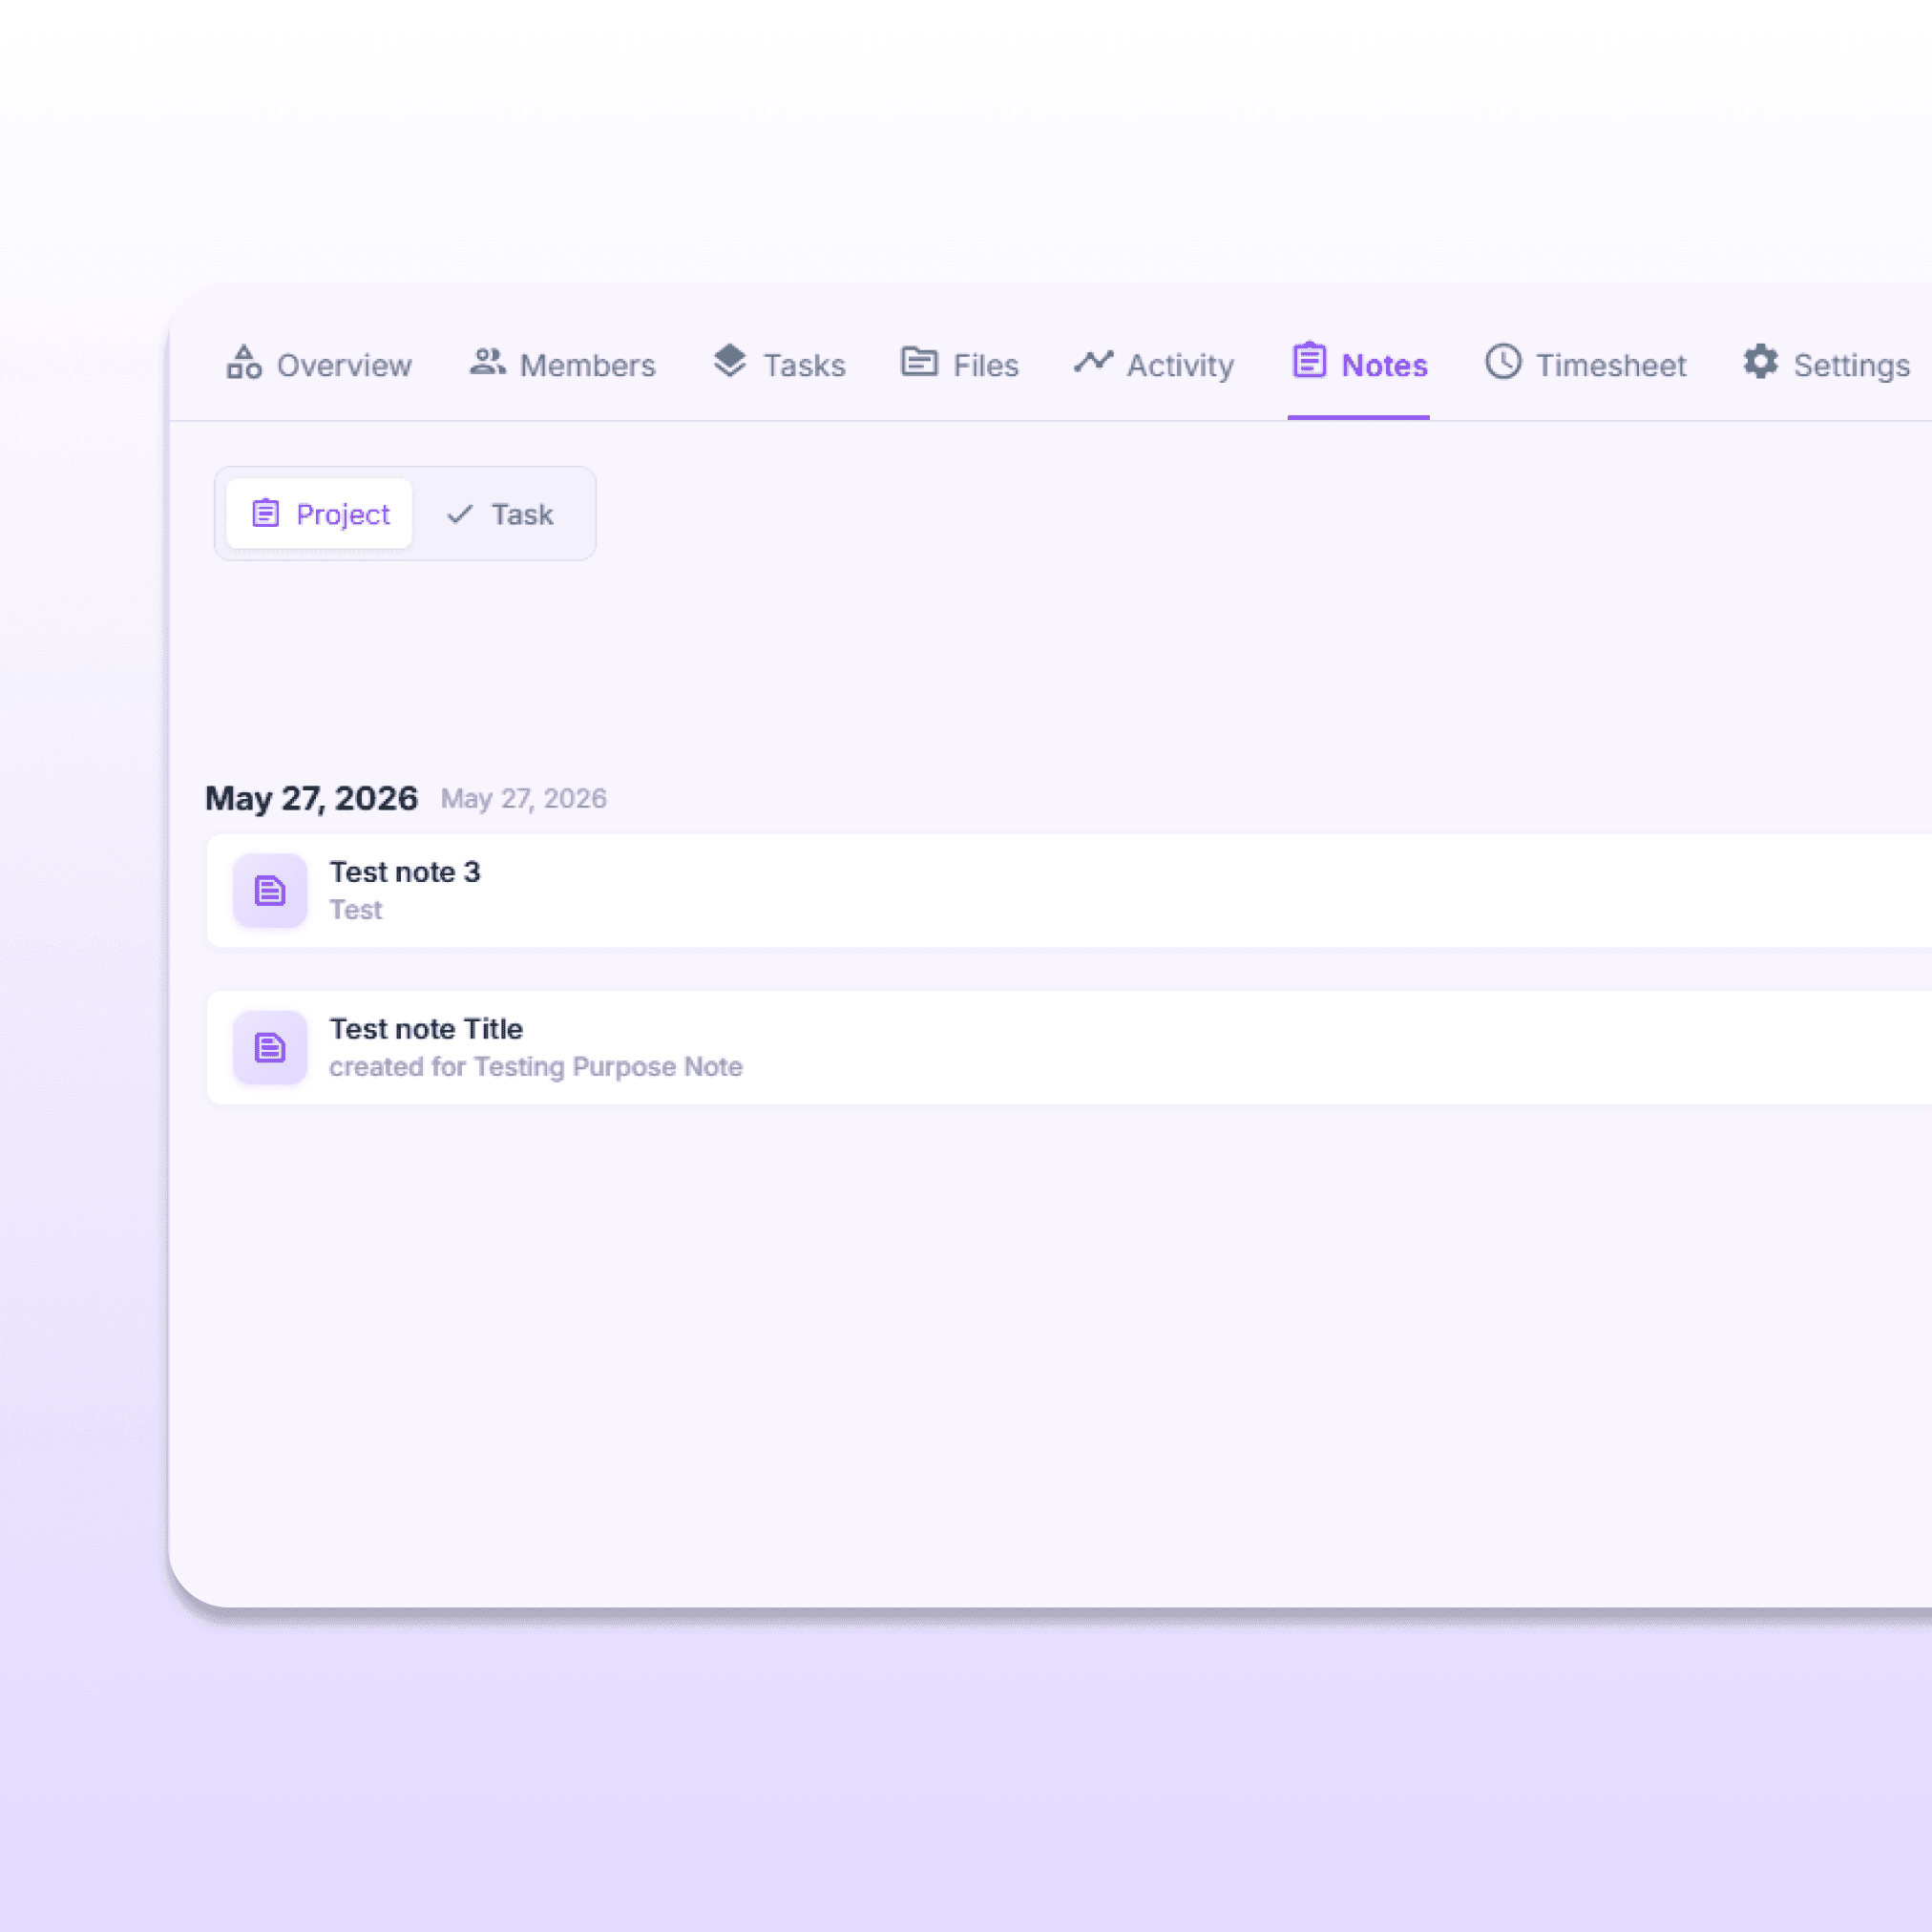Click the Activity trend line icon

(x=1094, y=361)
